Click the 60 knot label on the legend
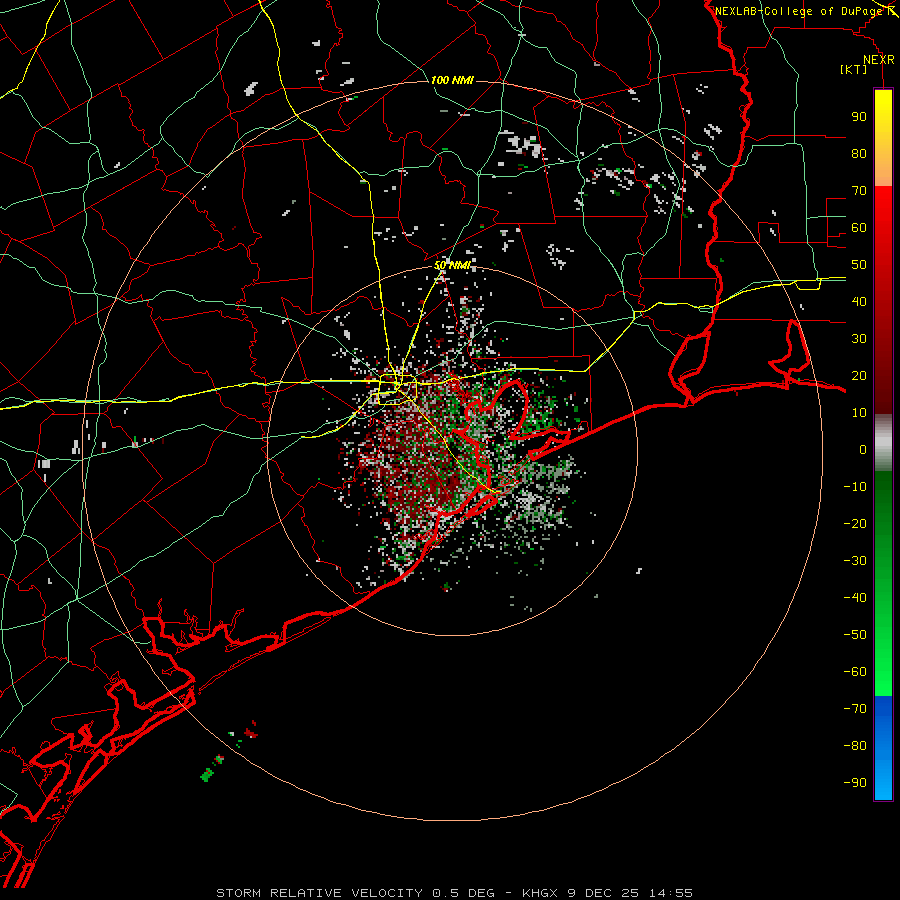The width and height of the screenshot is (900, 900). coord(859,227)
